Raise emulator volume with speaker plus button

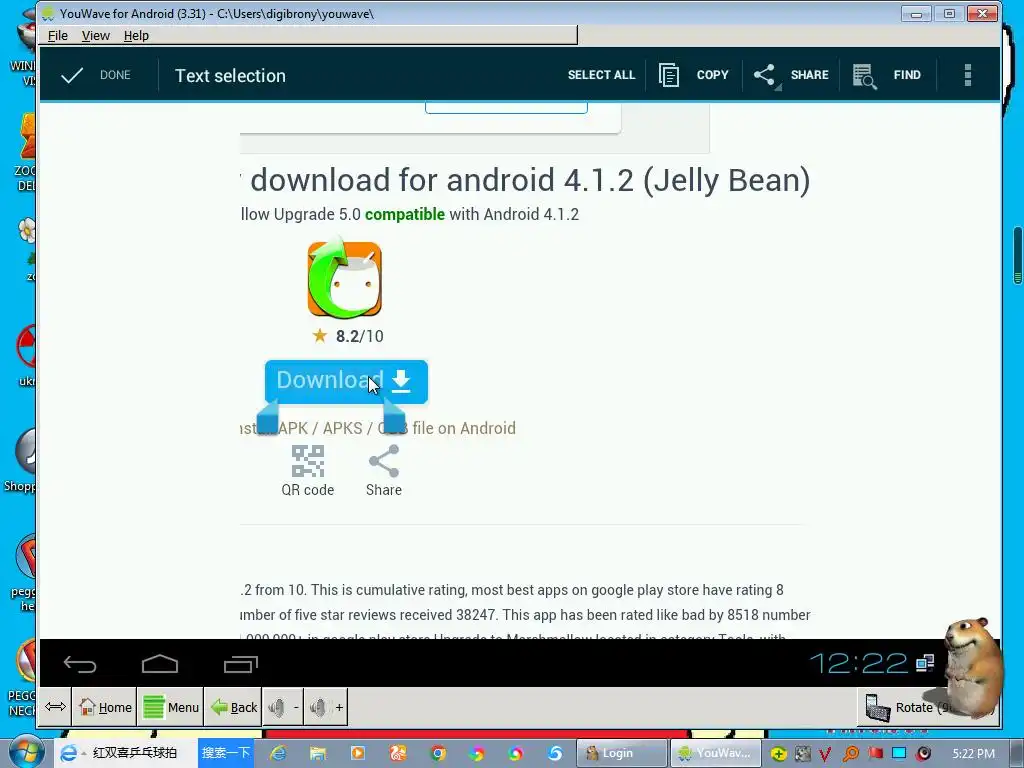(x=326, y=707)
